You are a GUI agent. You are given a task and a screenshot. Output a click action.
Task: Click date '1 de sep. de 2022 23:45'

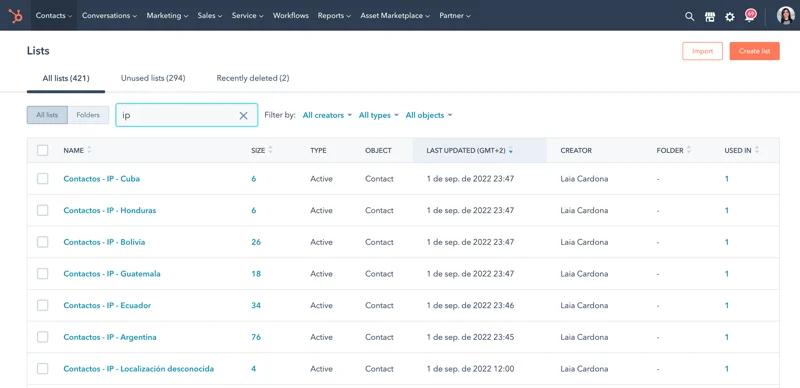(470, 337)
